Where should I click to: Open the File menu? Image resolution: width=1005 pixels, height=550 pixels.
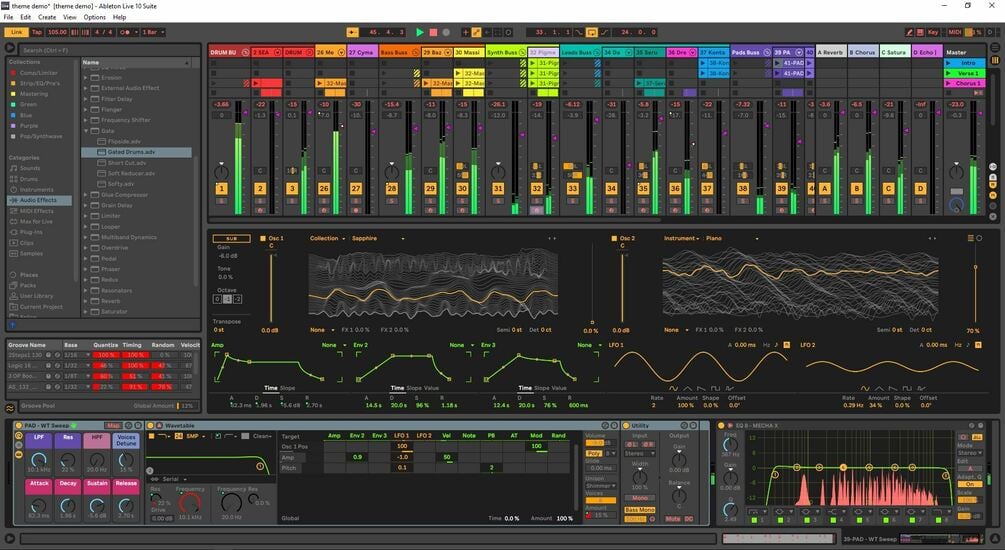point(8,17)
